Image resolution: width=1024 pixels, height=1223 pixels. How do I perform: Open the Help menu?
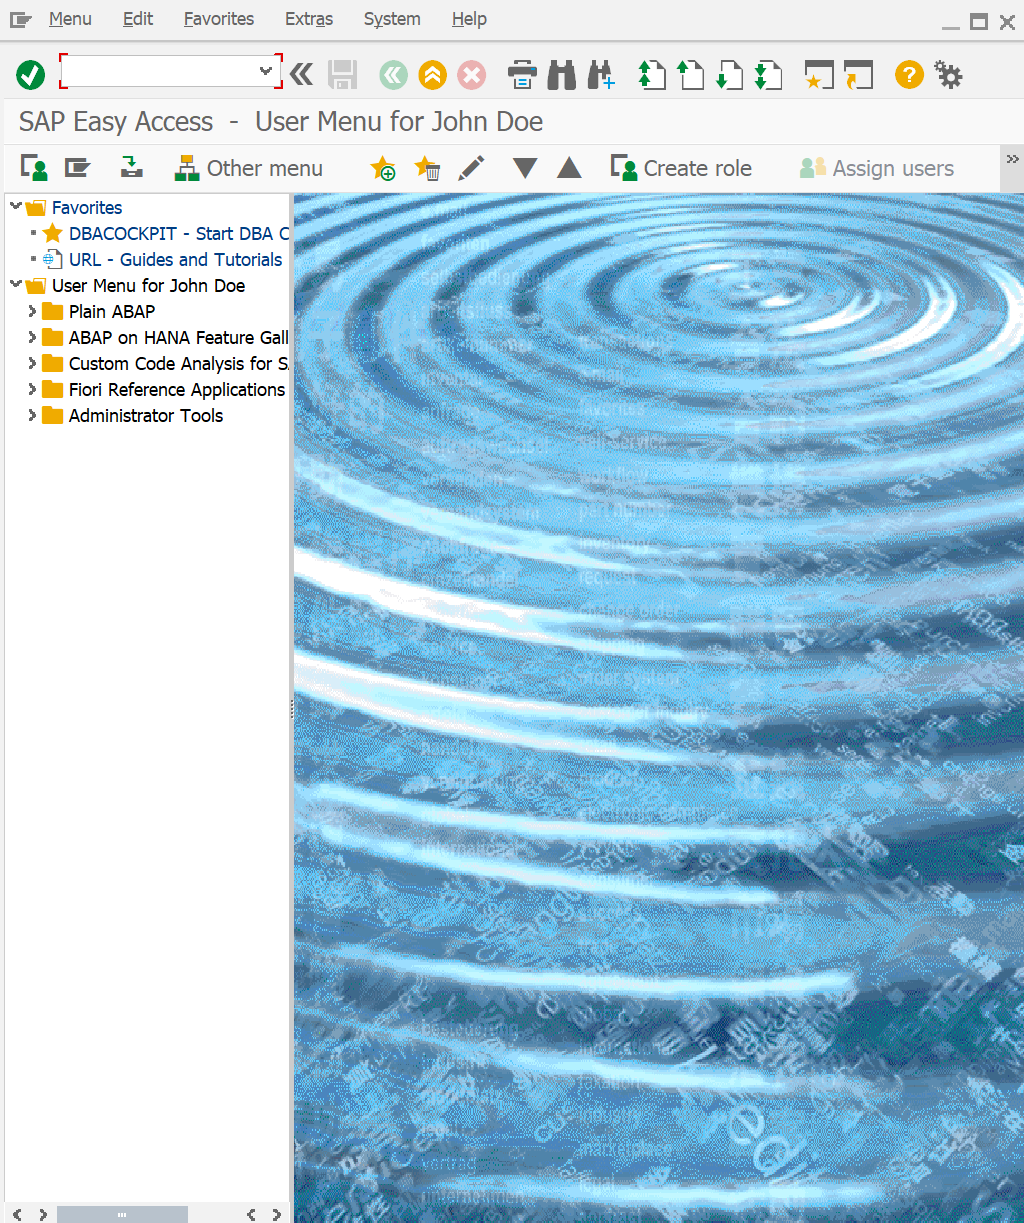point(469,19)
